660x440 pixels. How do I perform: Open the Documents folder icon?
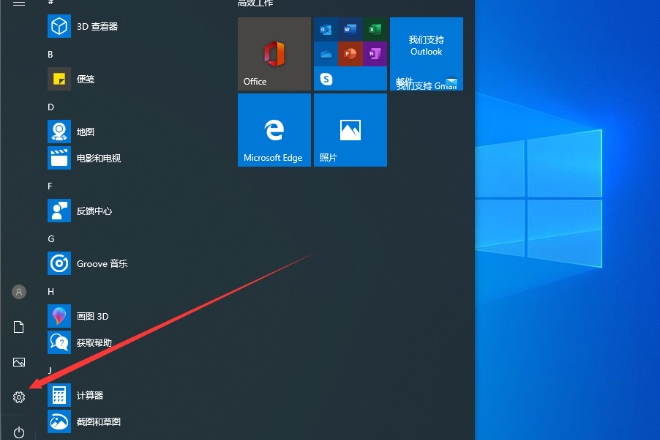pos(19,327)
